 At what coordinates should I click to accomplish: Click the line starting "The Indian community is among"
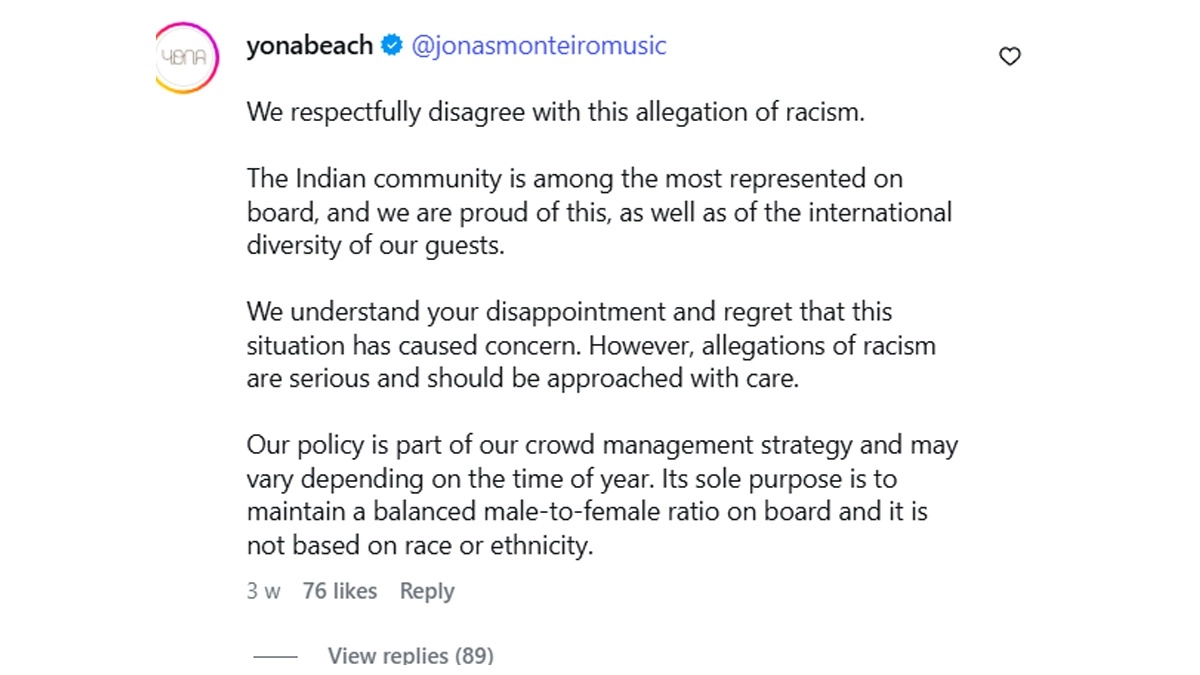(x=575, y=179)
